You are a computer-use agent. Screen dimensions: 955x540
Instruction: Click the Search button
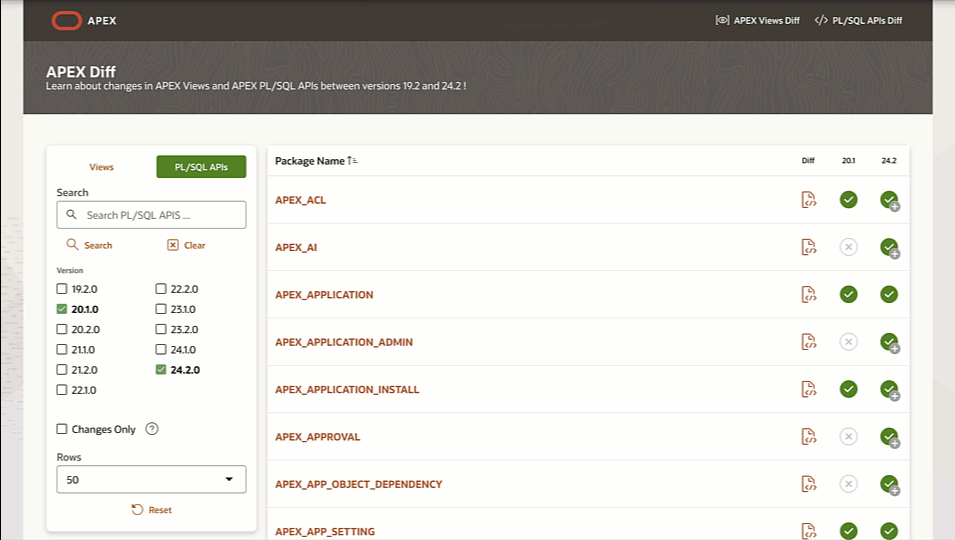[x=90, y=245]
